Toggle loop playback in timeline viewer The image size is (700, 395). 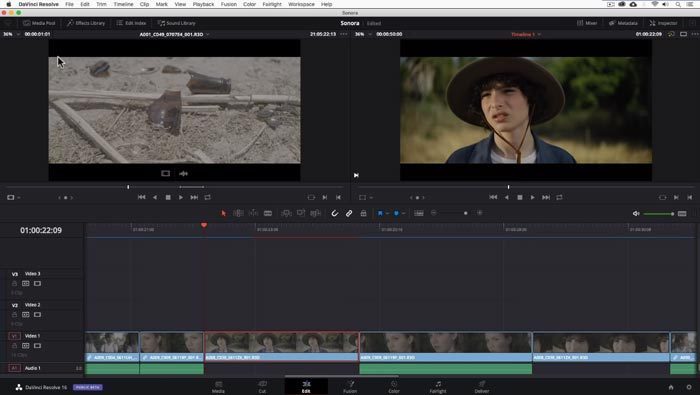559,197
